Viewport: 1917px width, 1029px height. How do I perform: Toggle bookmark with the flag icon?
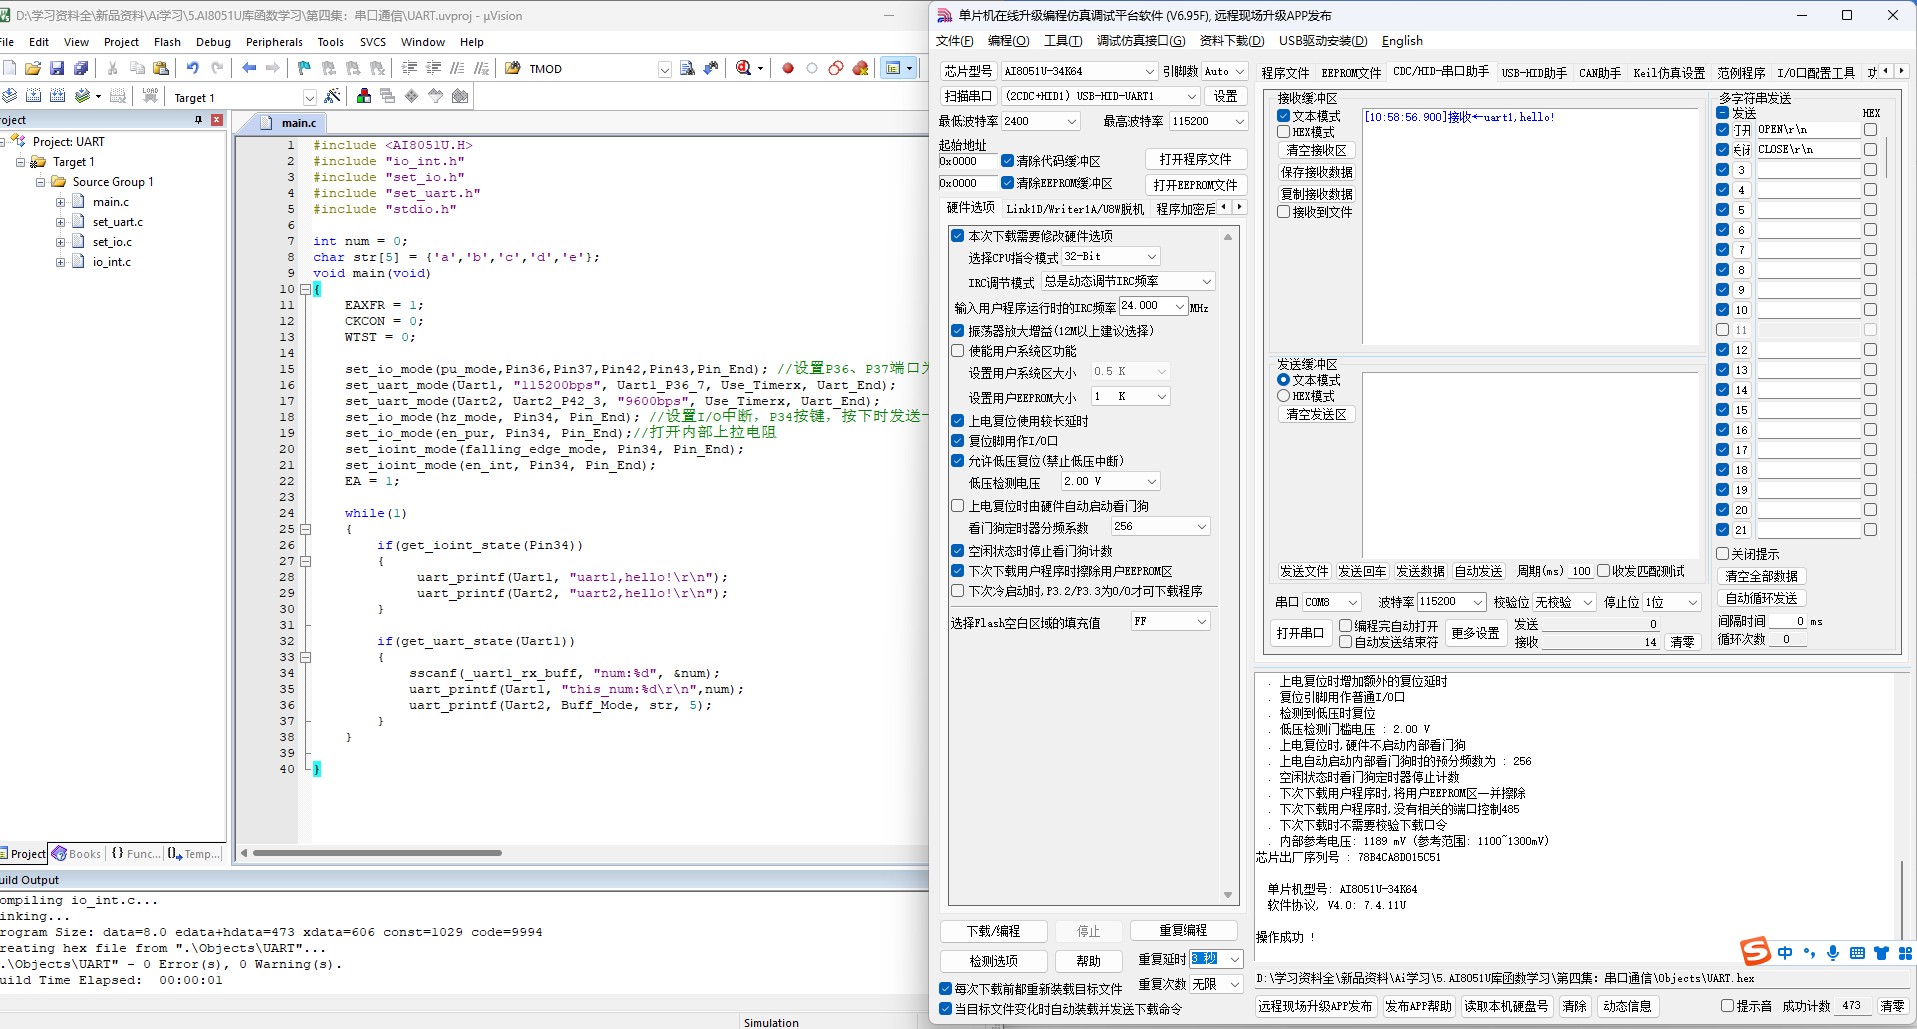point(304,68)
